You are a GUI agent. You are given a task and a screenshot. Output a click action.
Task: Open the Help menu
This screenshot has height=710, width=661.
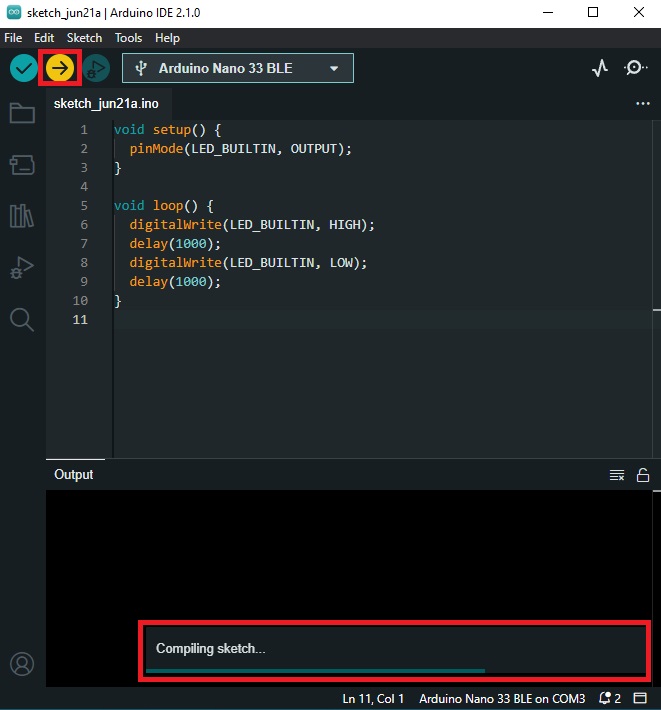click(167, 38)
